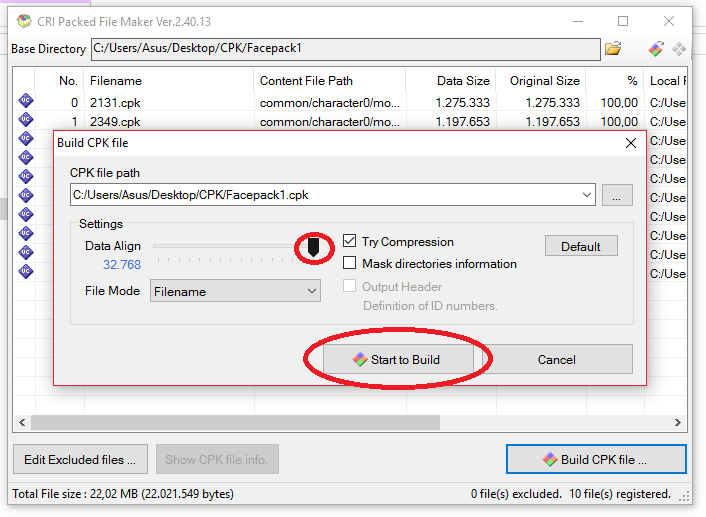
Task: Click the Base Directory path field
Action: [346, 49]
